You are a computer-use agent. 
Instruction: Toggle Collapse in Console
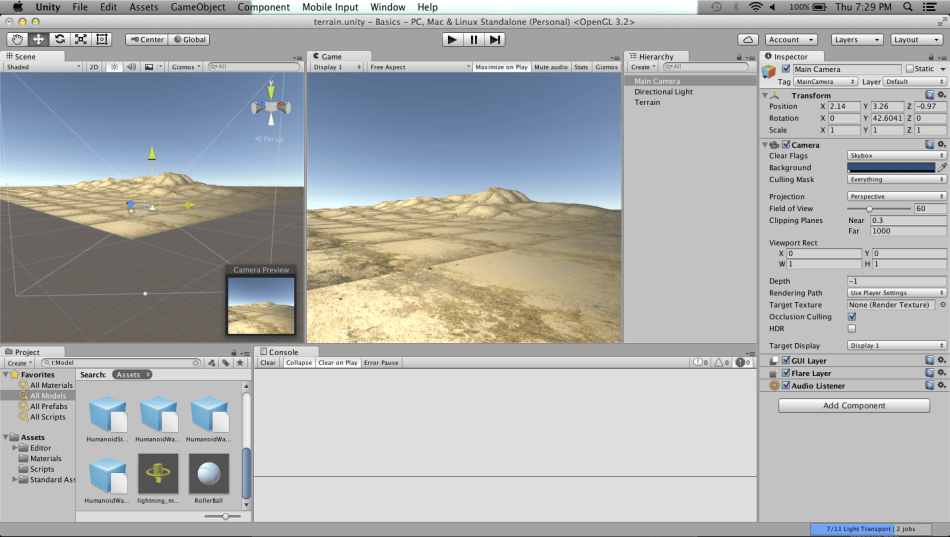299,362
